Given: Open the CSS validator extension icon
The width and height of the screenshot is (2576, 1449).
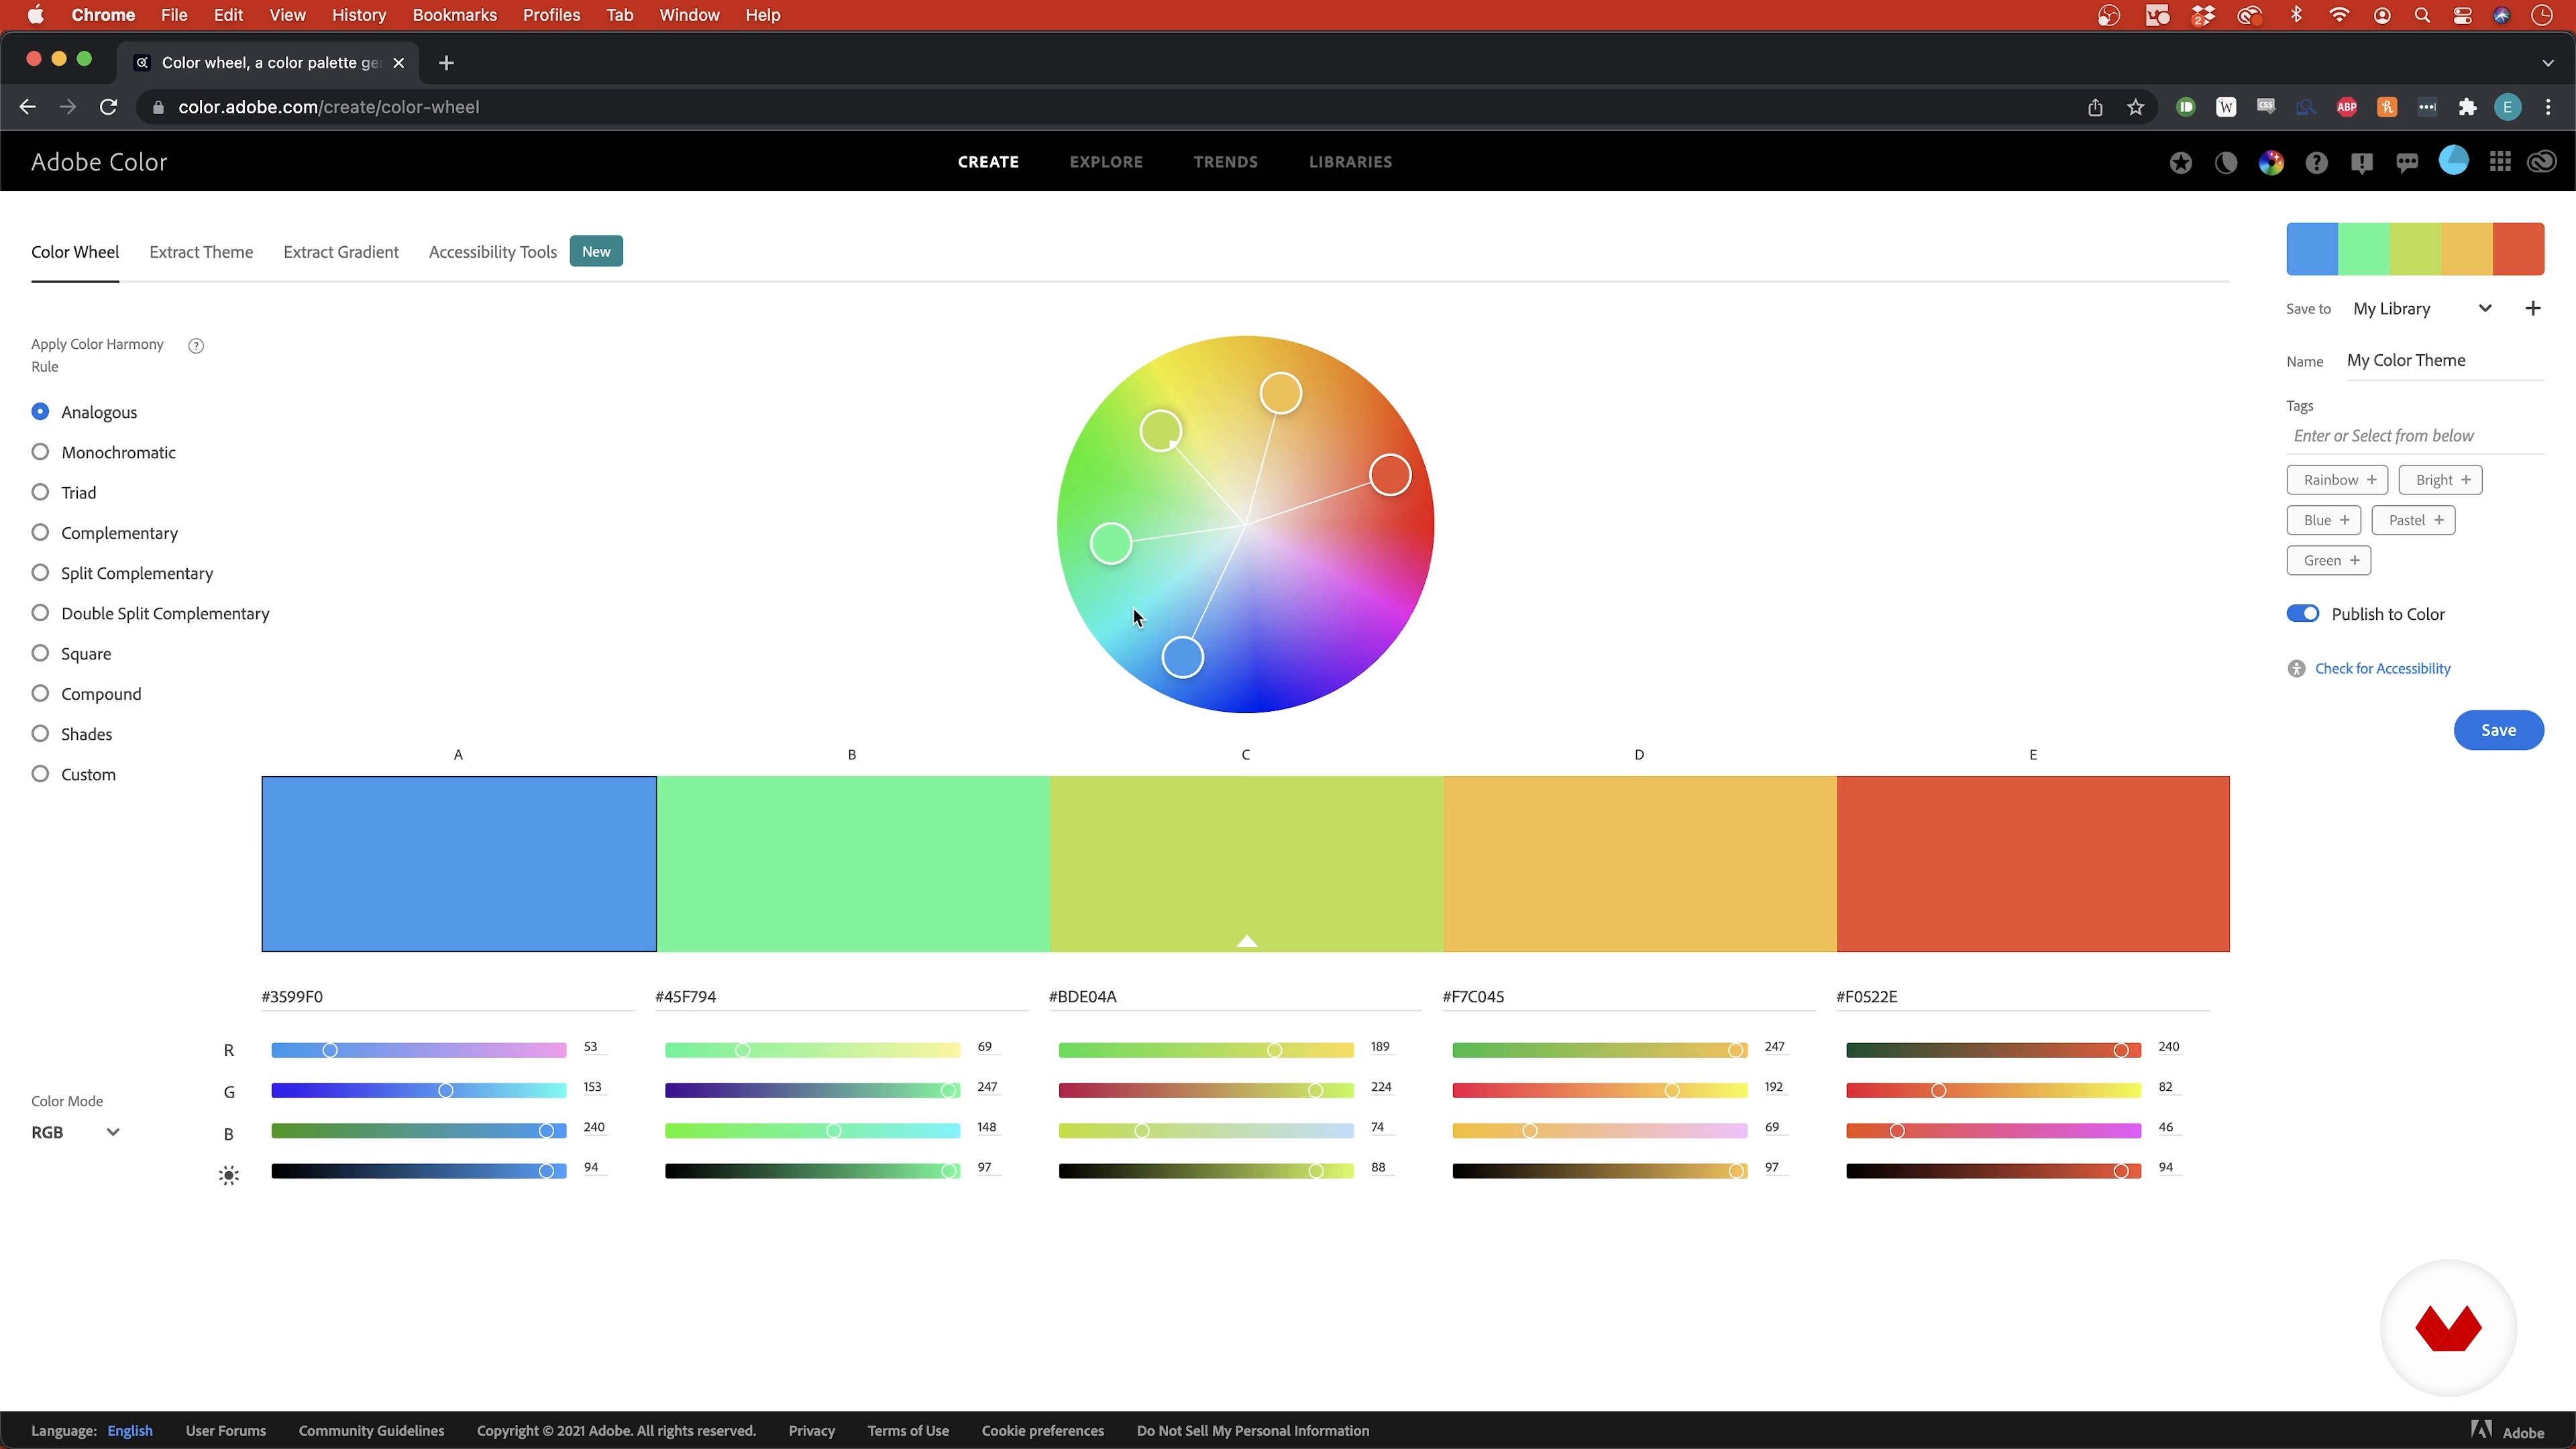Looking at the screenshot, I should 2266,107.
